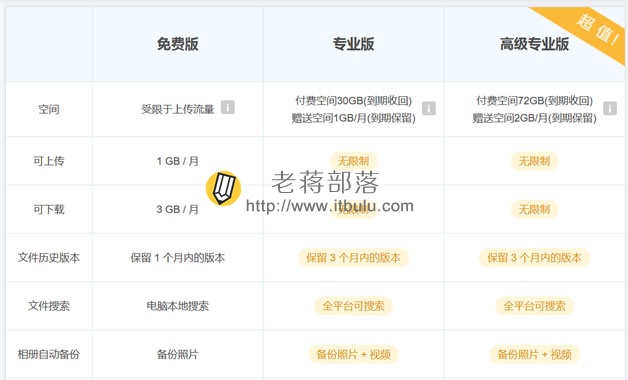The height and width of the screenshot is (380, 628).
Task: Click info icon beside 付费空间72GB
Action: coord(610,108)
